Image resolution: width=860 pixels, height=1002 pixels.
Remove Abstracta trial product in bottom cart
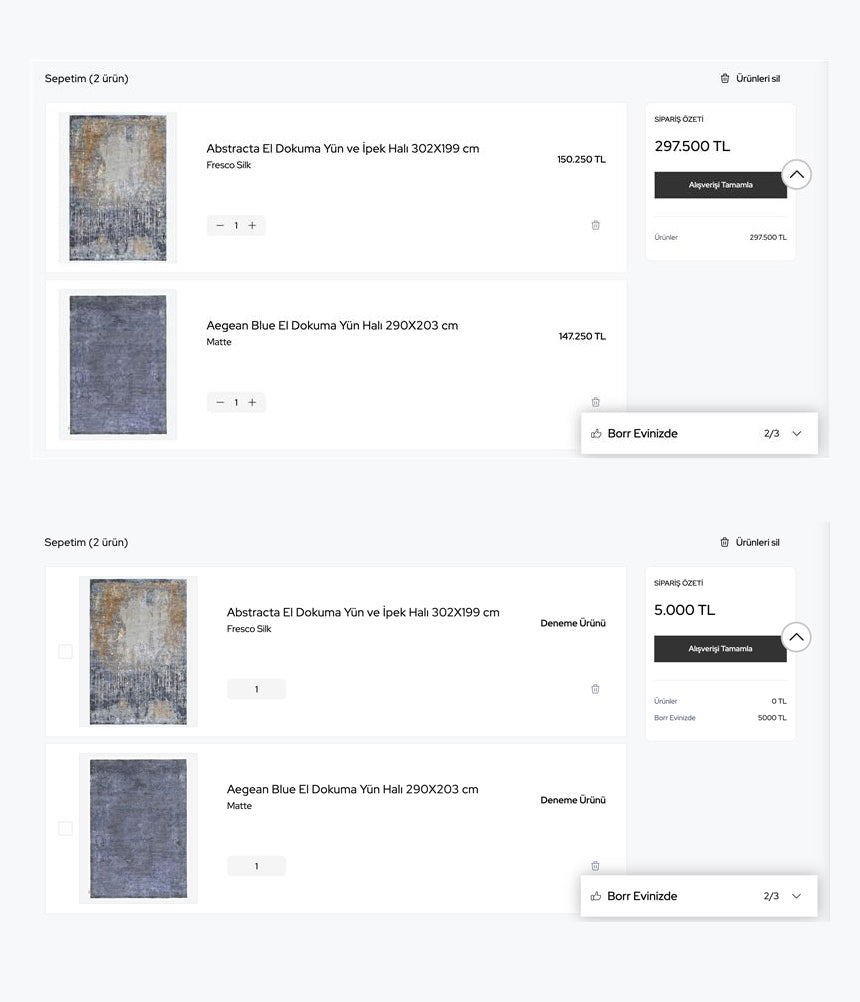point(595,689)
